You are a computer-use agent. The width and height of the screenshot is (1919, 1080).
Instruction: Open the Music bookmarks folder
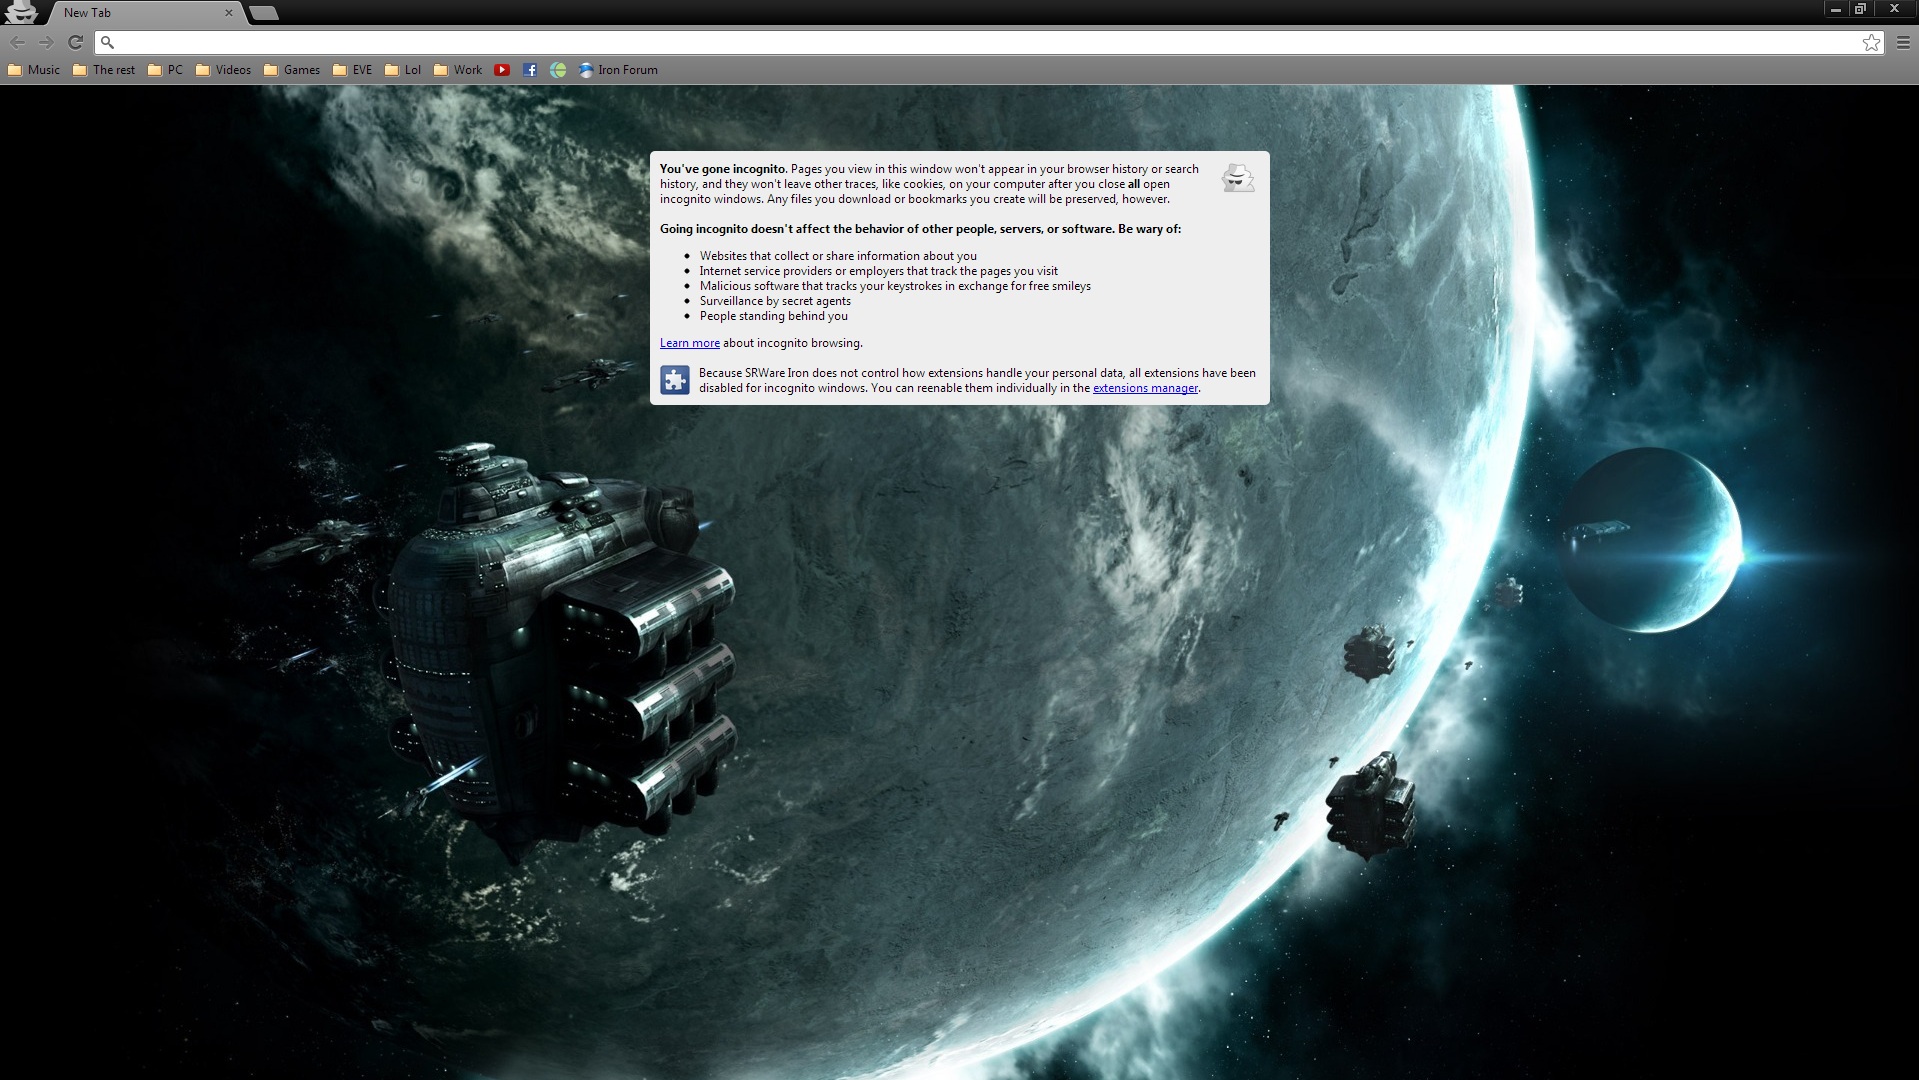click(34, 70)
